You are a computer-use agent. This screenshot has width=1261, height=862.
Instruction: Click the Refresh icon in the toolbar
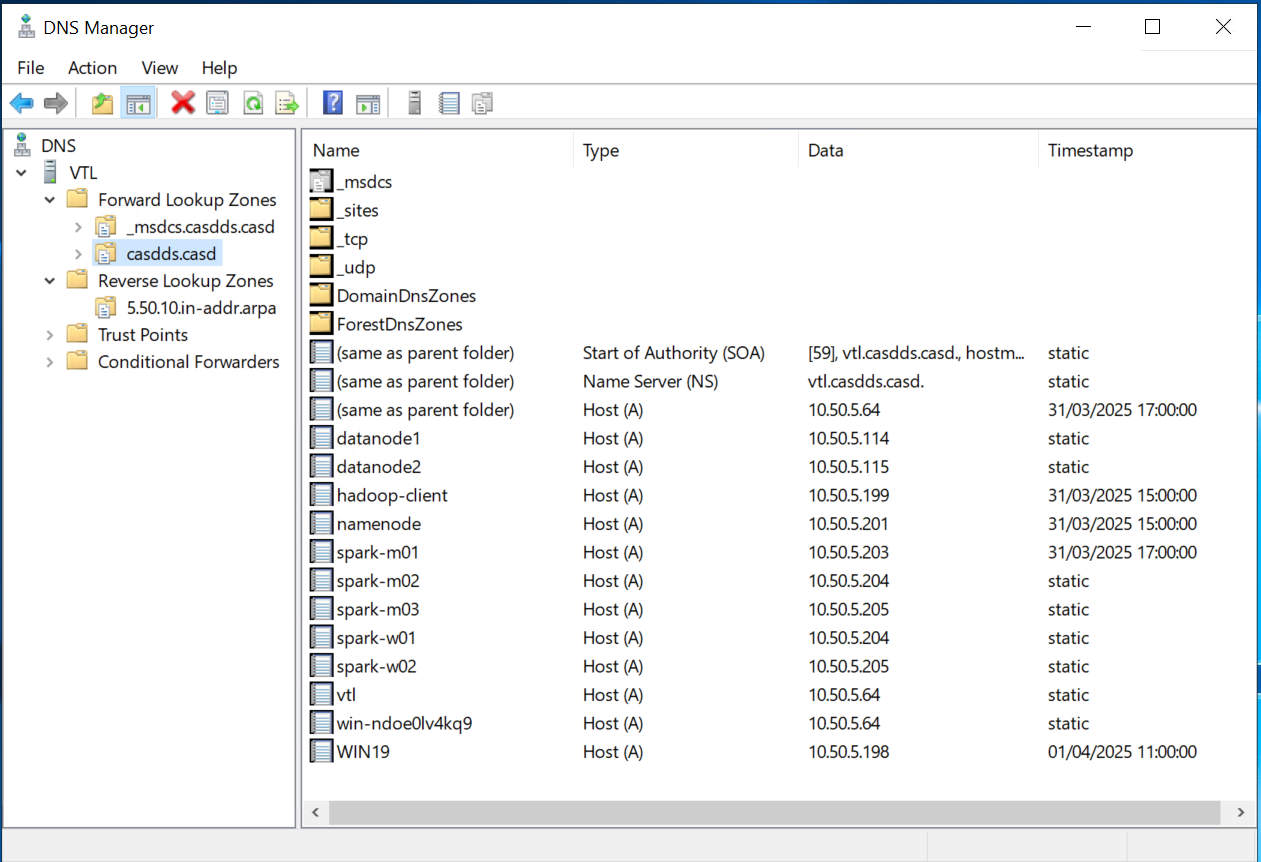coord(252,102)
